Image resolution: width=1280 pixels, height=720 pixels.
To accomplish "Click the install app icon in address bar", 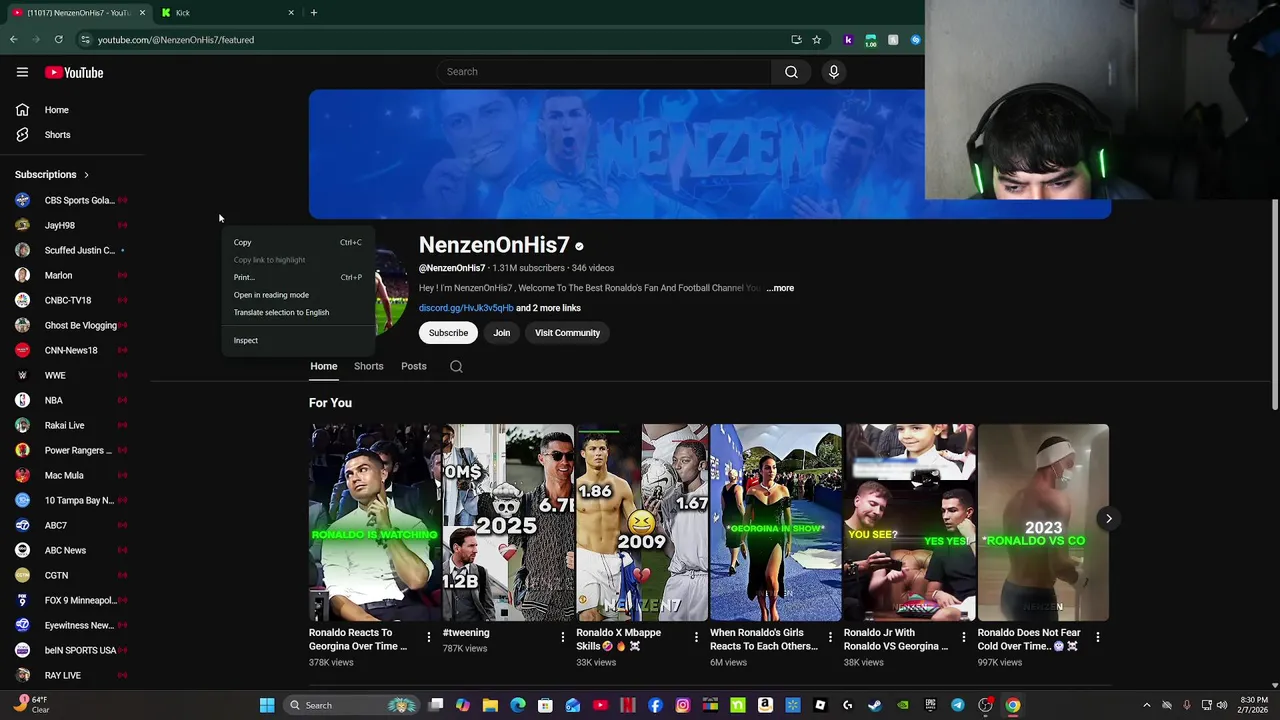I will coord(796,40).
